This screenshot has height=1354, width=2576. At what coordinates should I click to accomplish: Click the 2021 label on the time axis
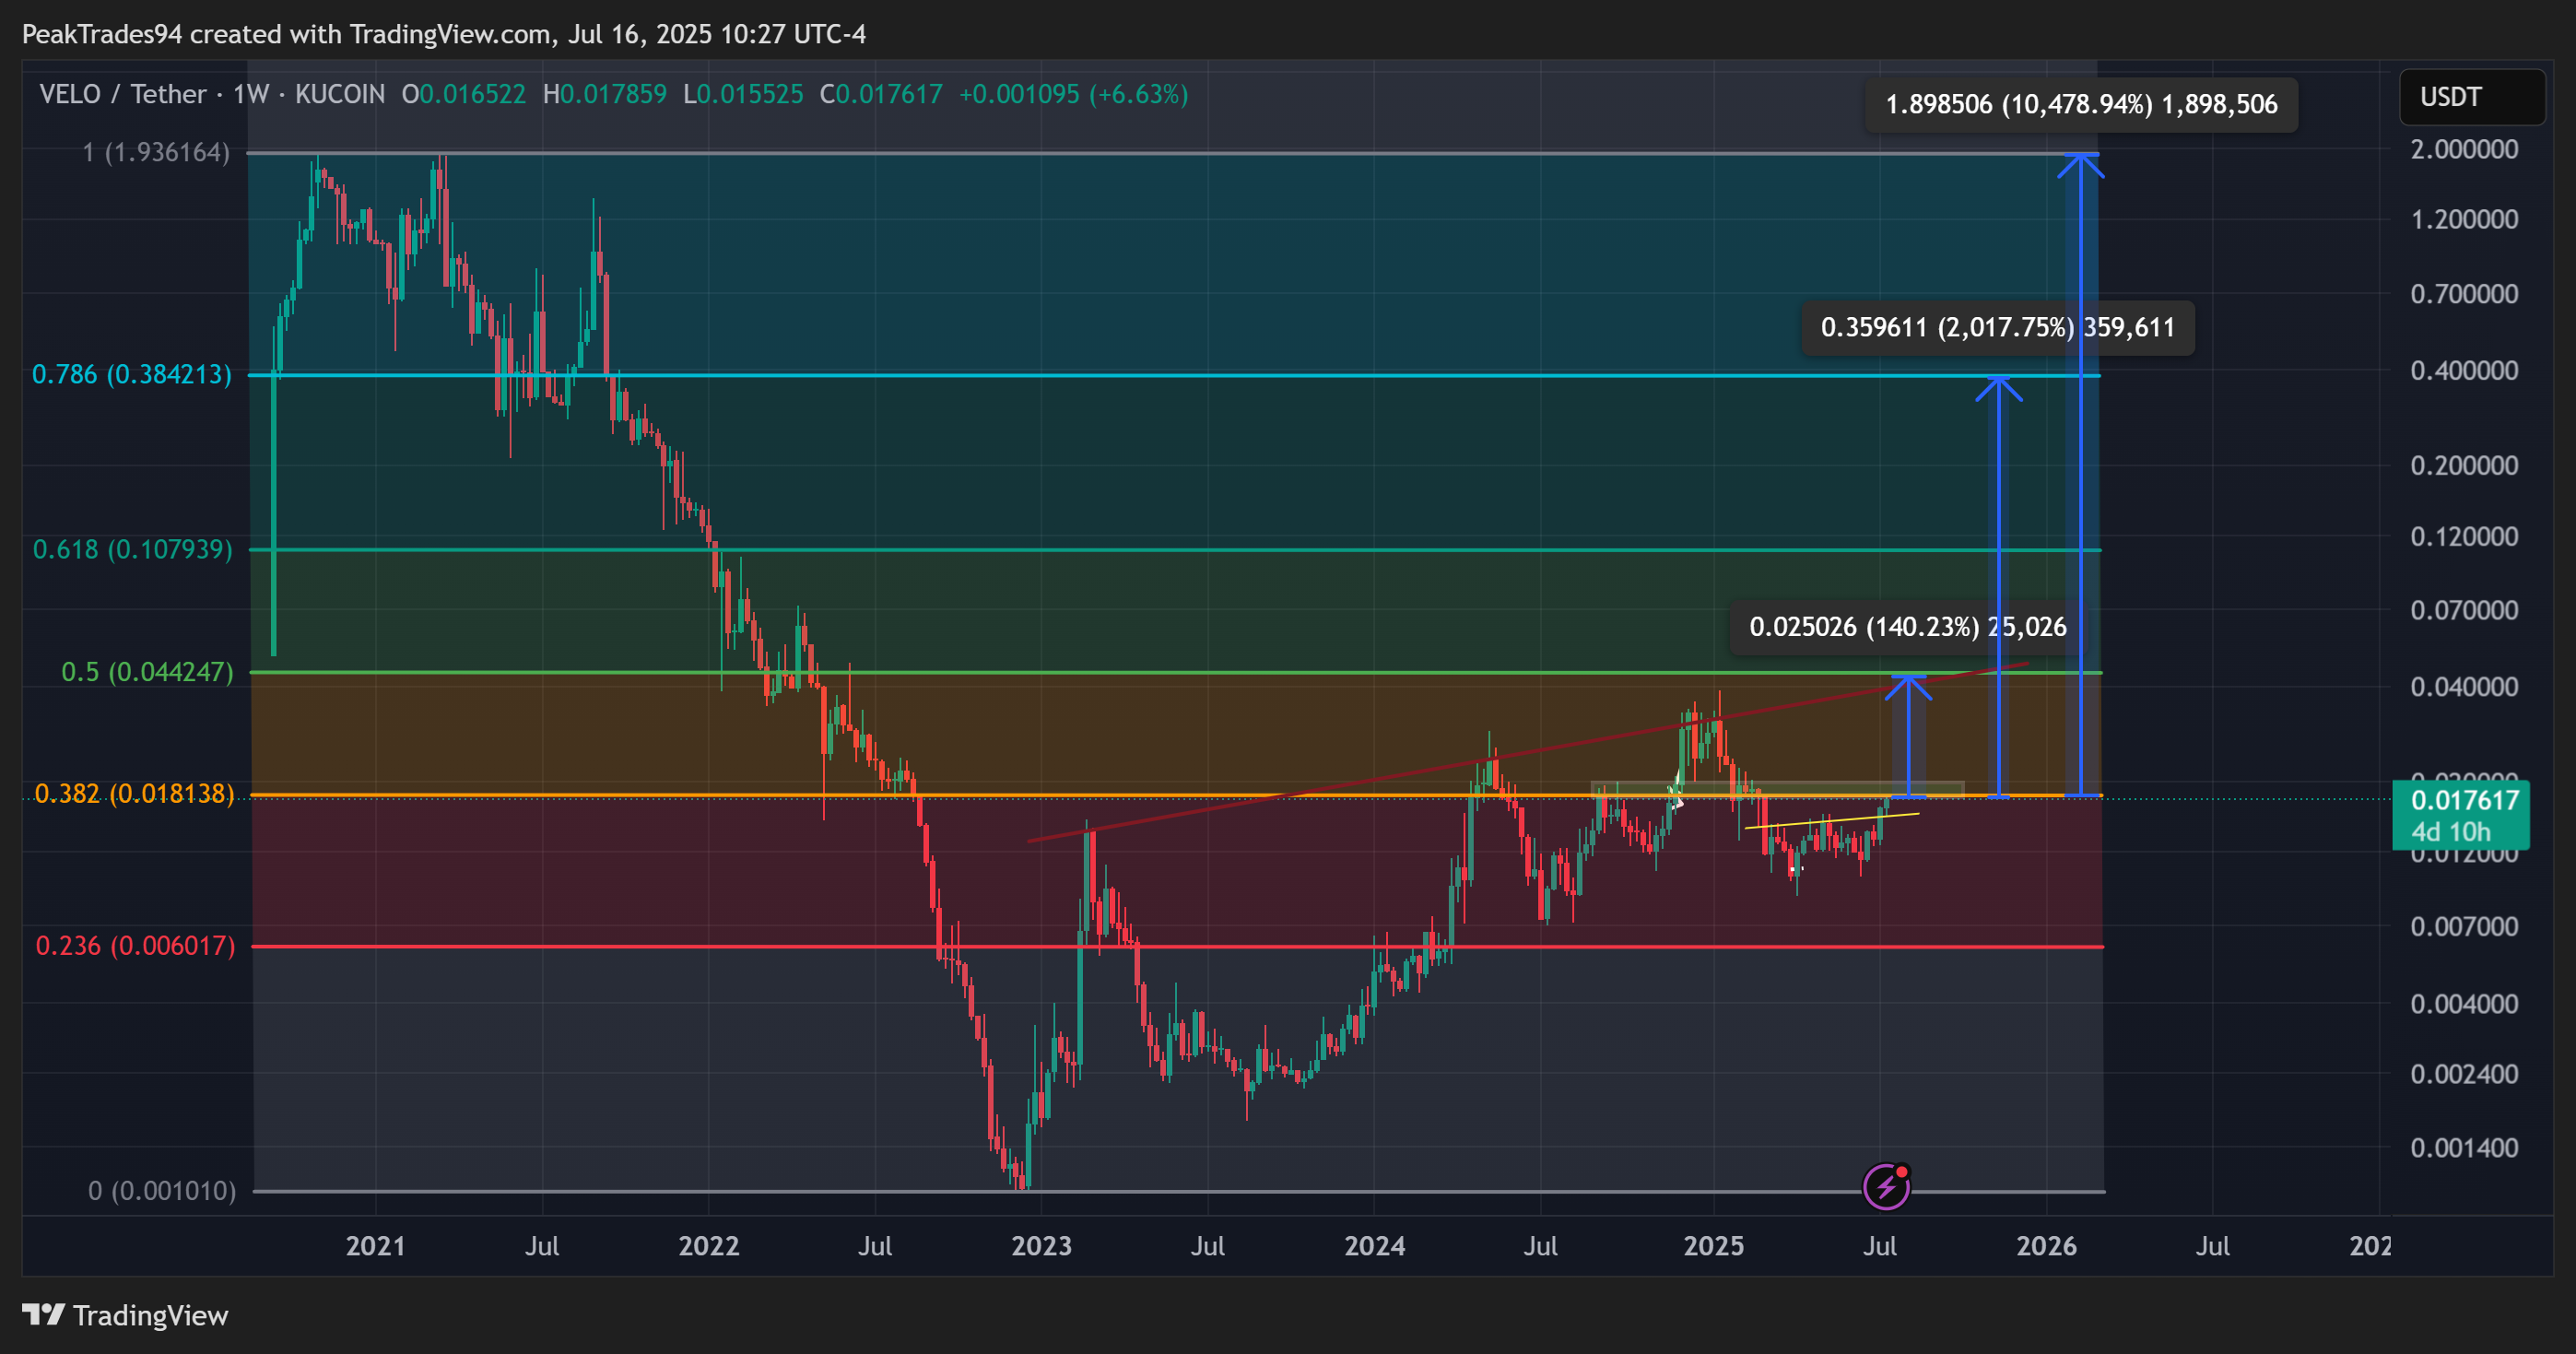[x=376, y=1246]
